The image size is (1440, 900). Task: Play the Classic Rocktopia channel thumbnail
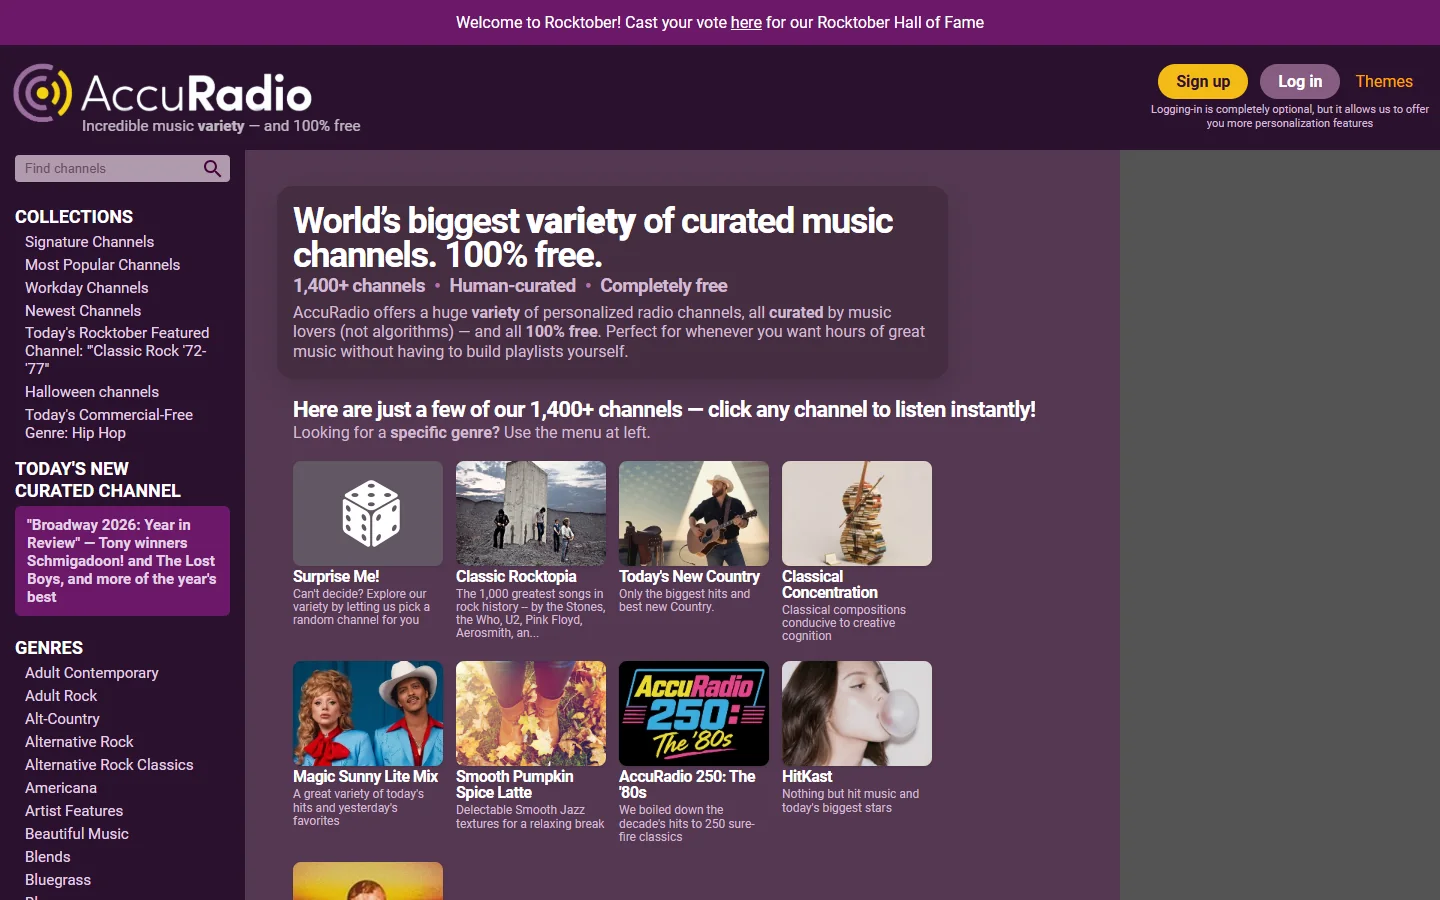click(531, 513)
